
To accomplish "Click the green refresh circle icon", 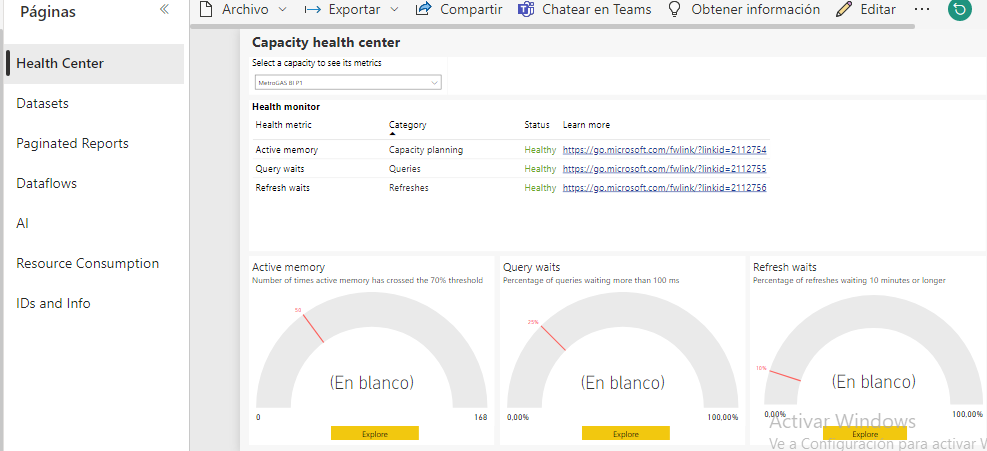I will coord(959,9).
